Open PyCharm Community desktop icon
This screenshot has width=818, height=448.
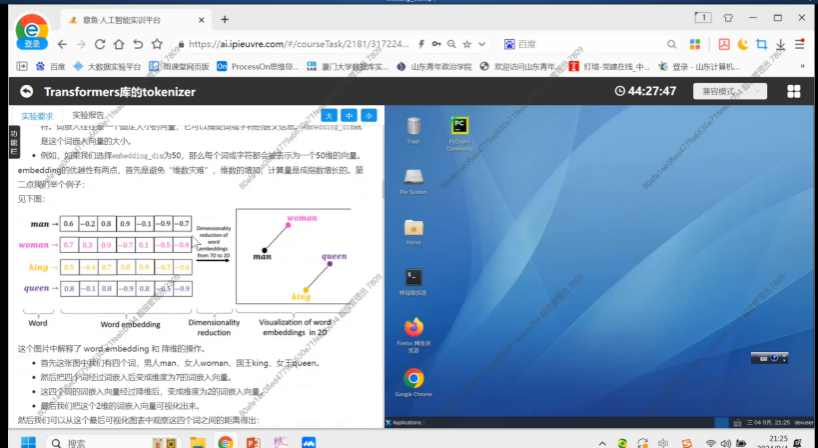(x=460, y=128)
